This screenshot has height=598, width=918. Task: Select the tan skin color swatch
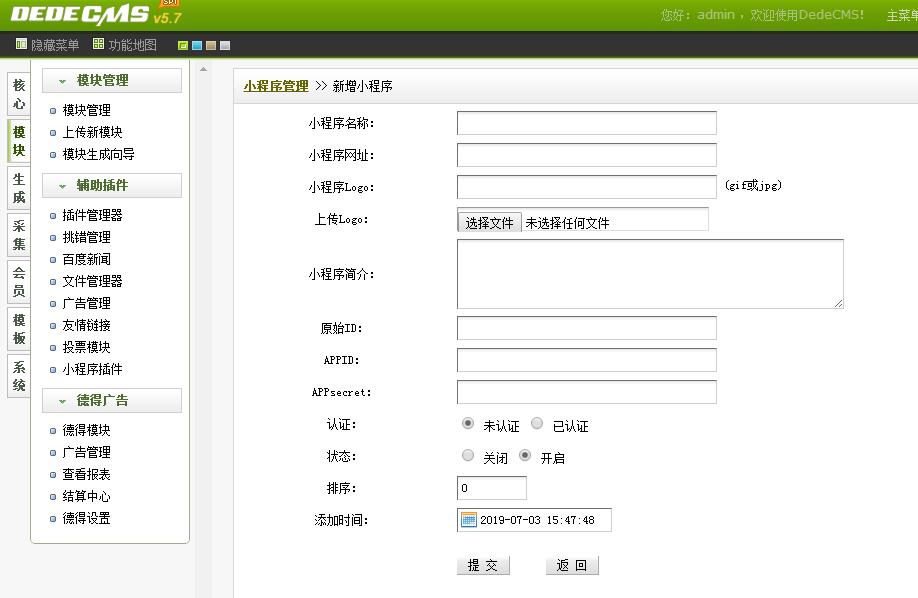[211, 45]
